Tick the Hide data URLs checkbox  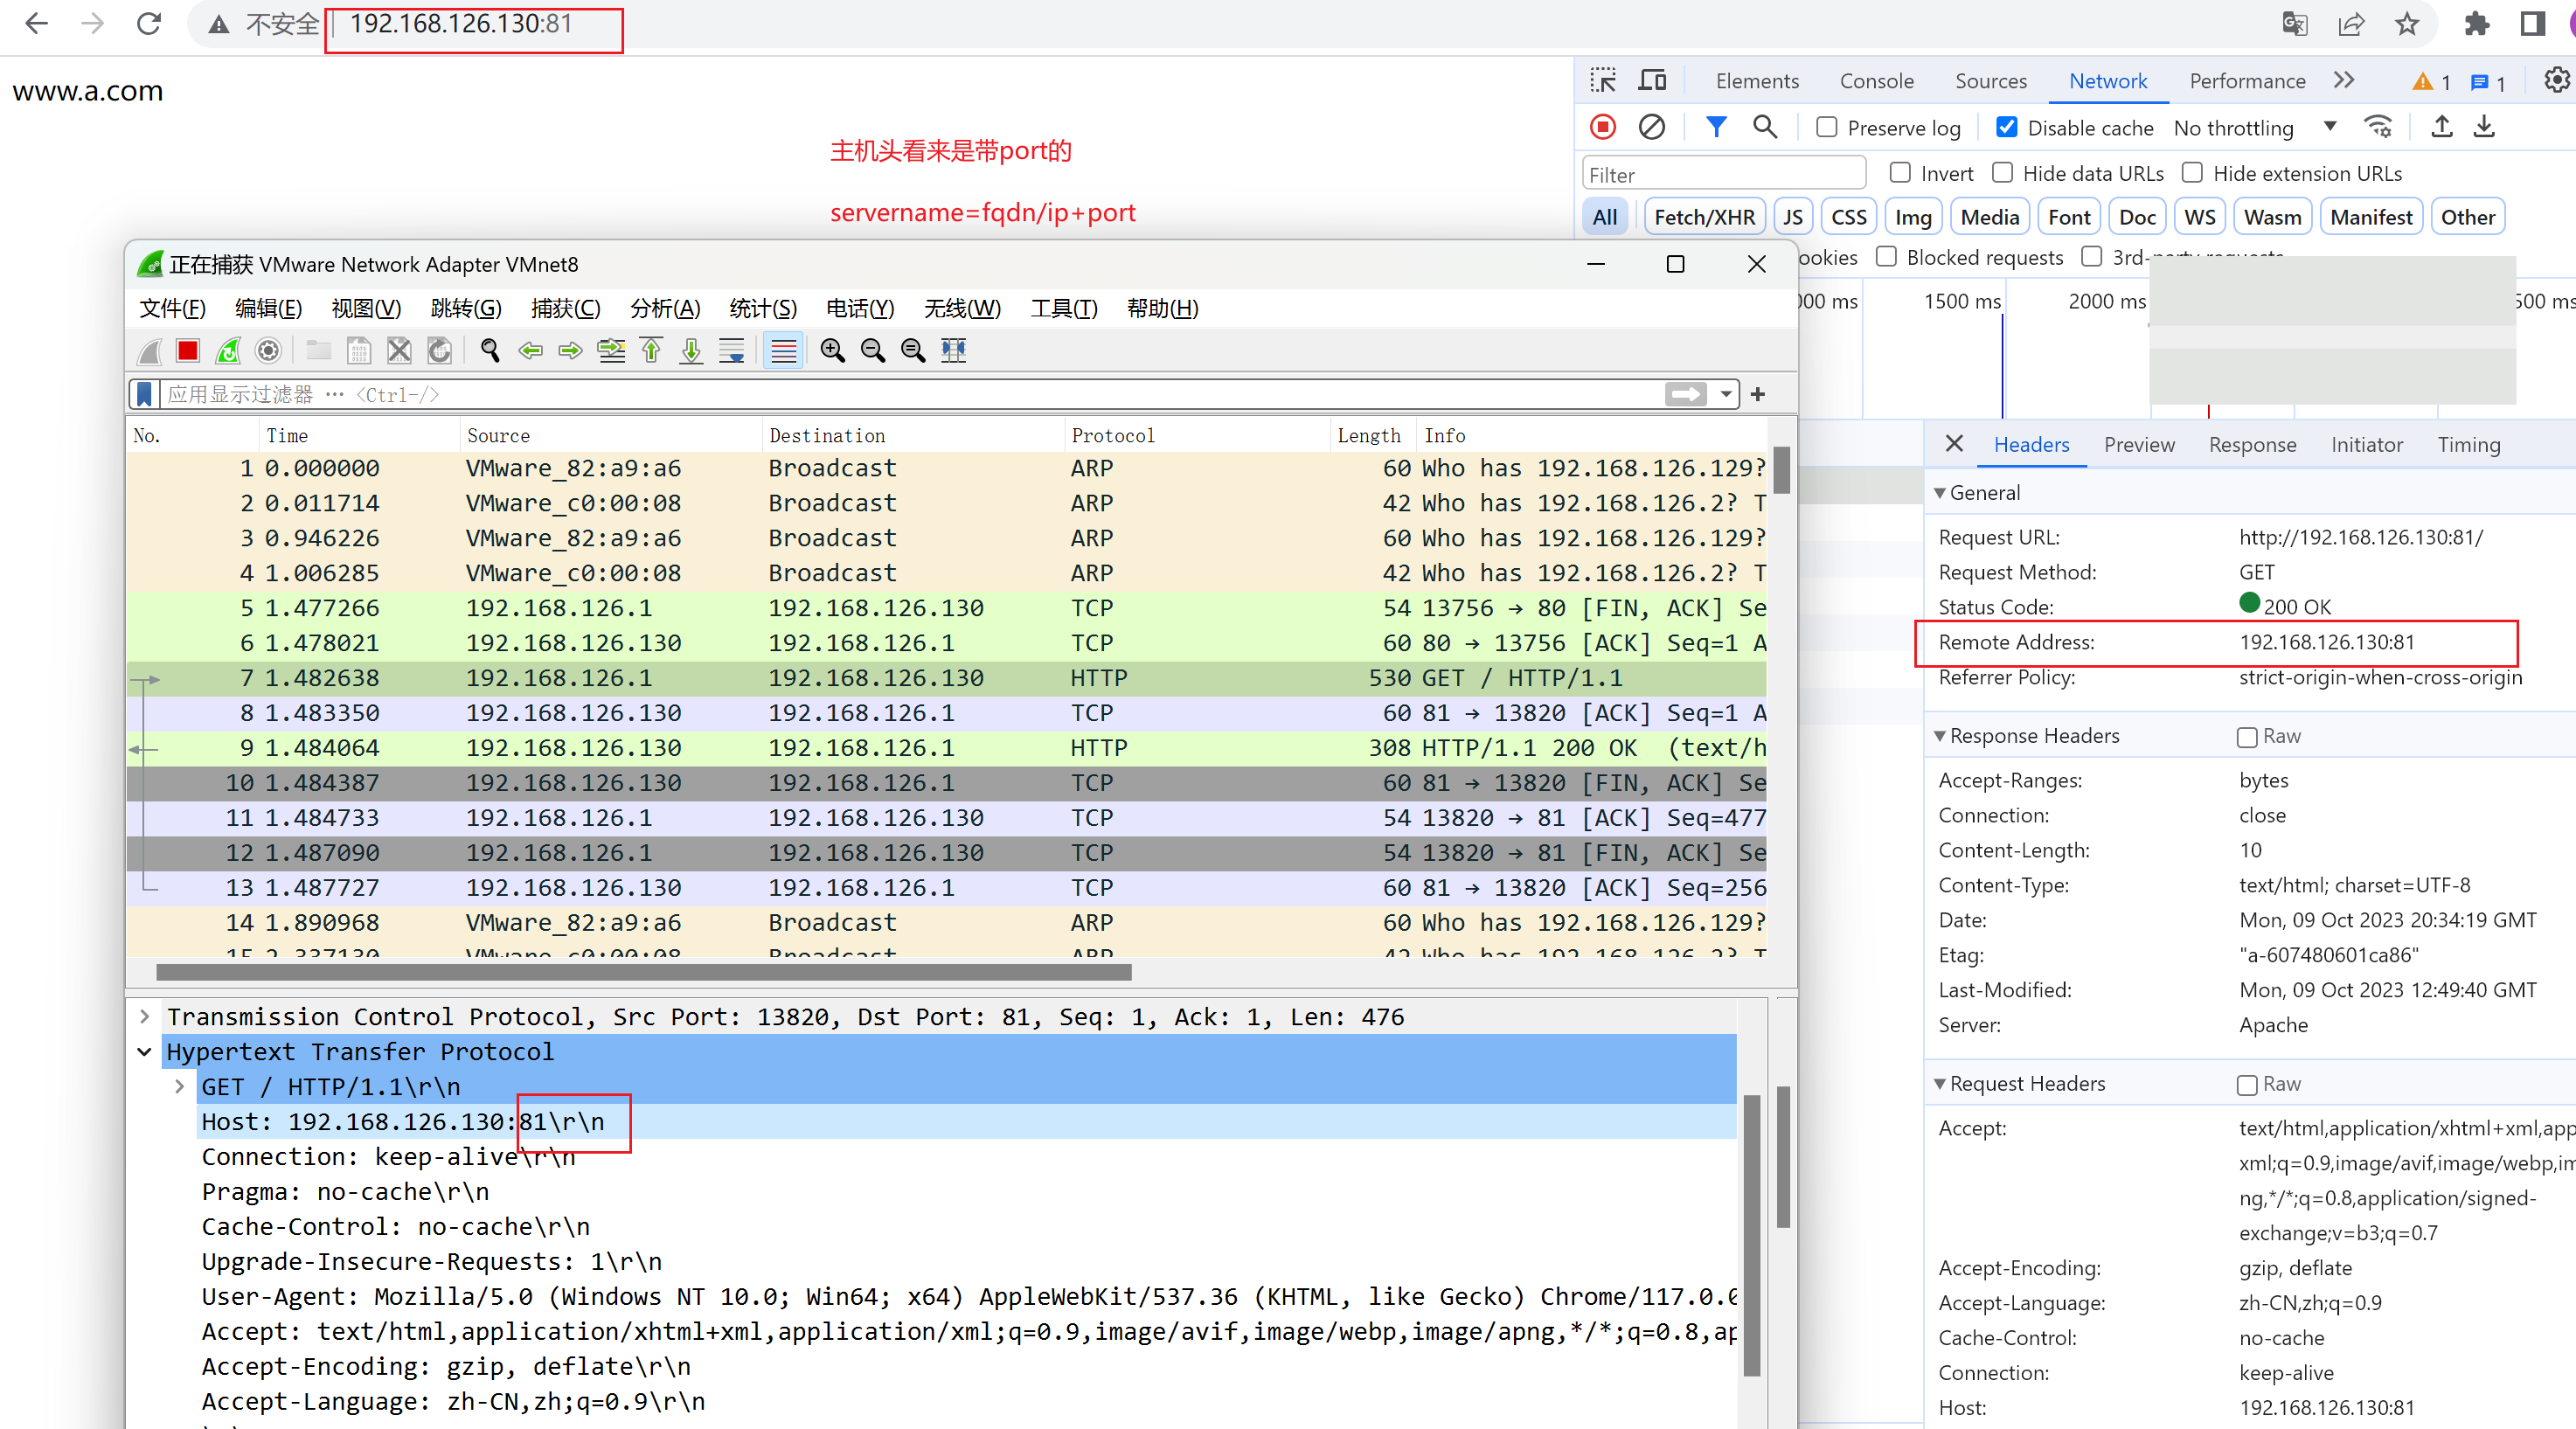[2002, 173]
